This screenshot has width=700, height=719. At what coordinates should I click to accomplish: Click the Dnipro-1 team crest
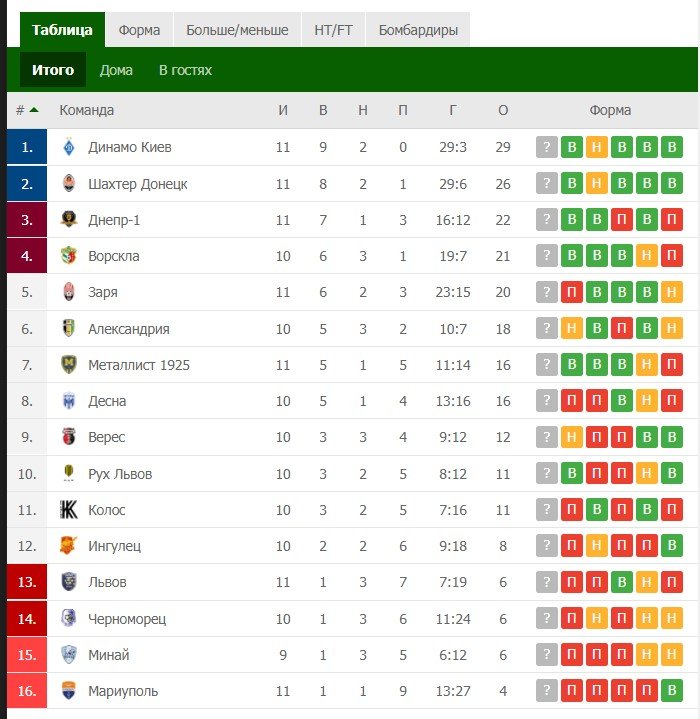pyautogui.click(x=69, y=220)
